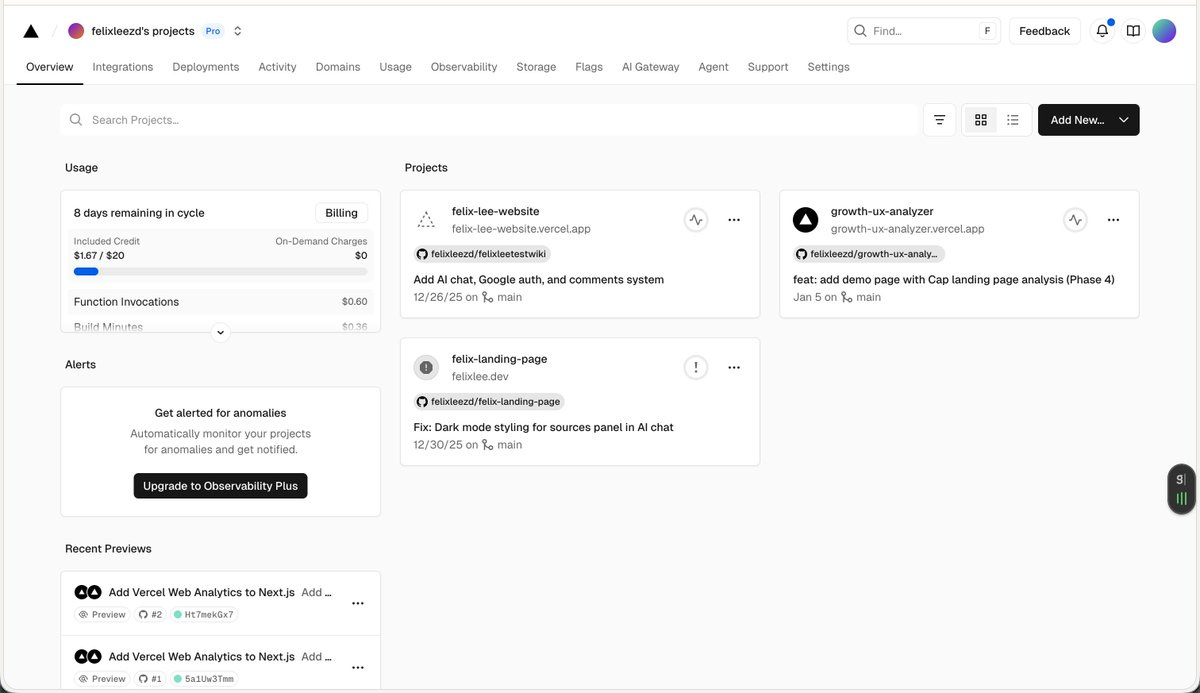Open felixlee.dev domain link
Image resolution: width=1200 pixels, height=693 pixels.
[480, 376]
